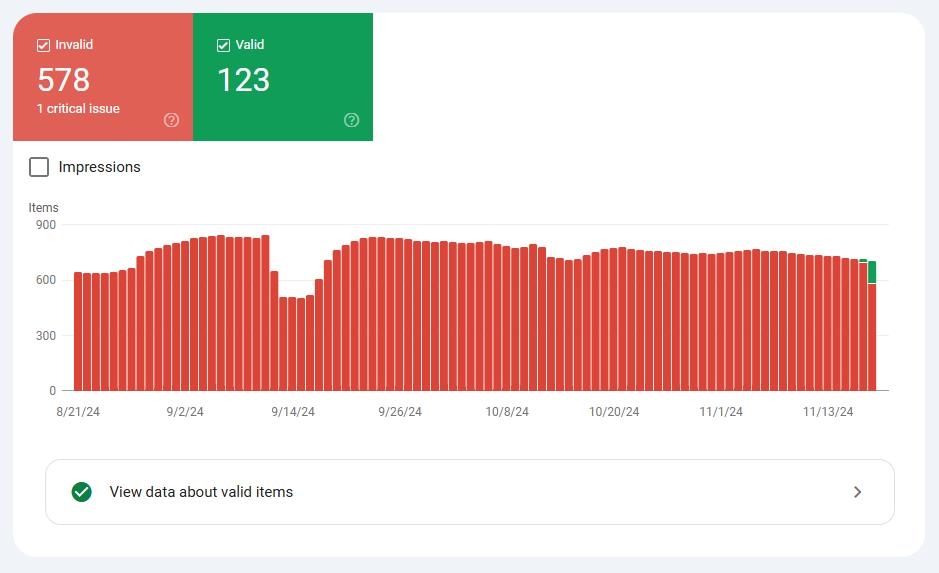Click the green checkmark icon beside View data

81,492
